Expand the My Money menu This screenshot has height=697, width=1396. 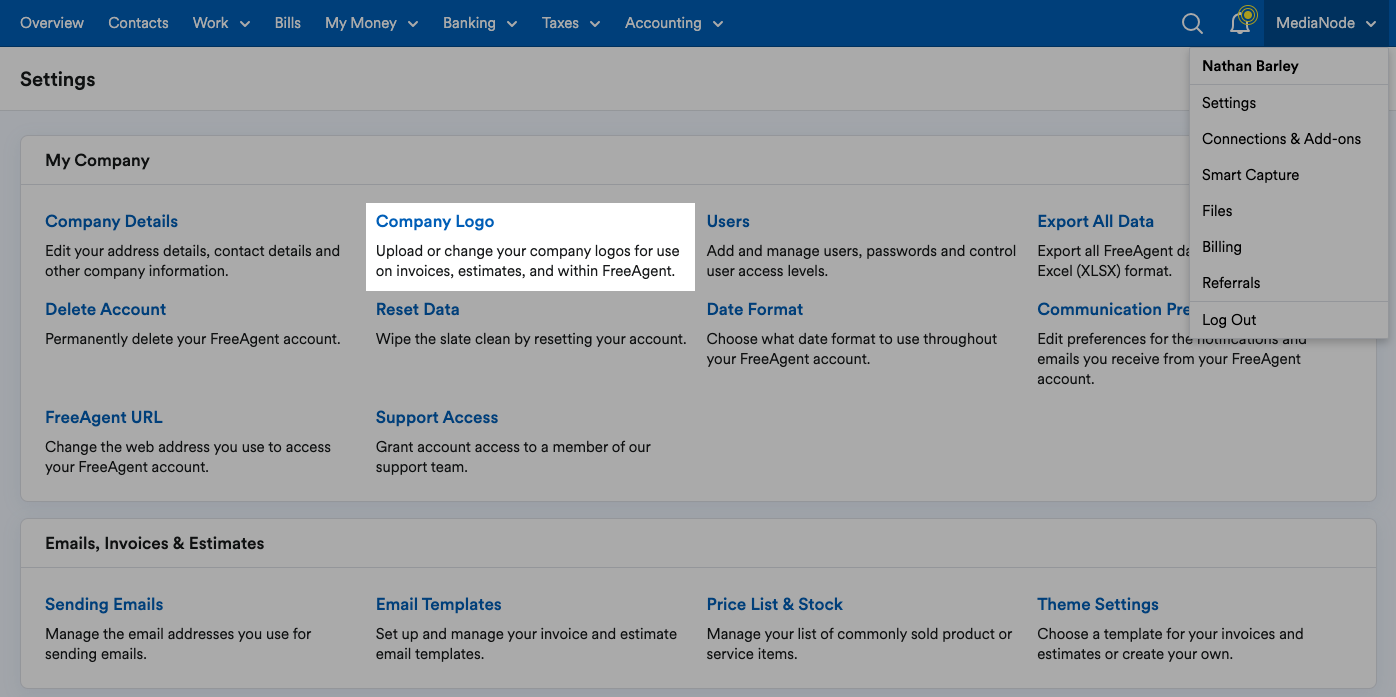click(x=371, y=23)
